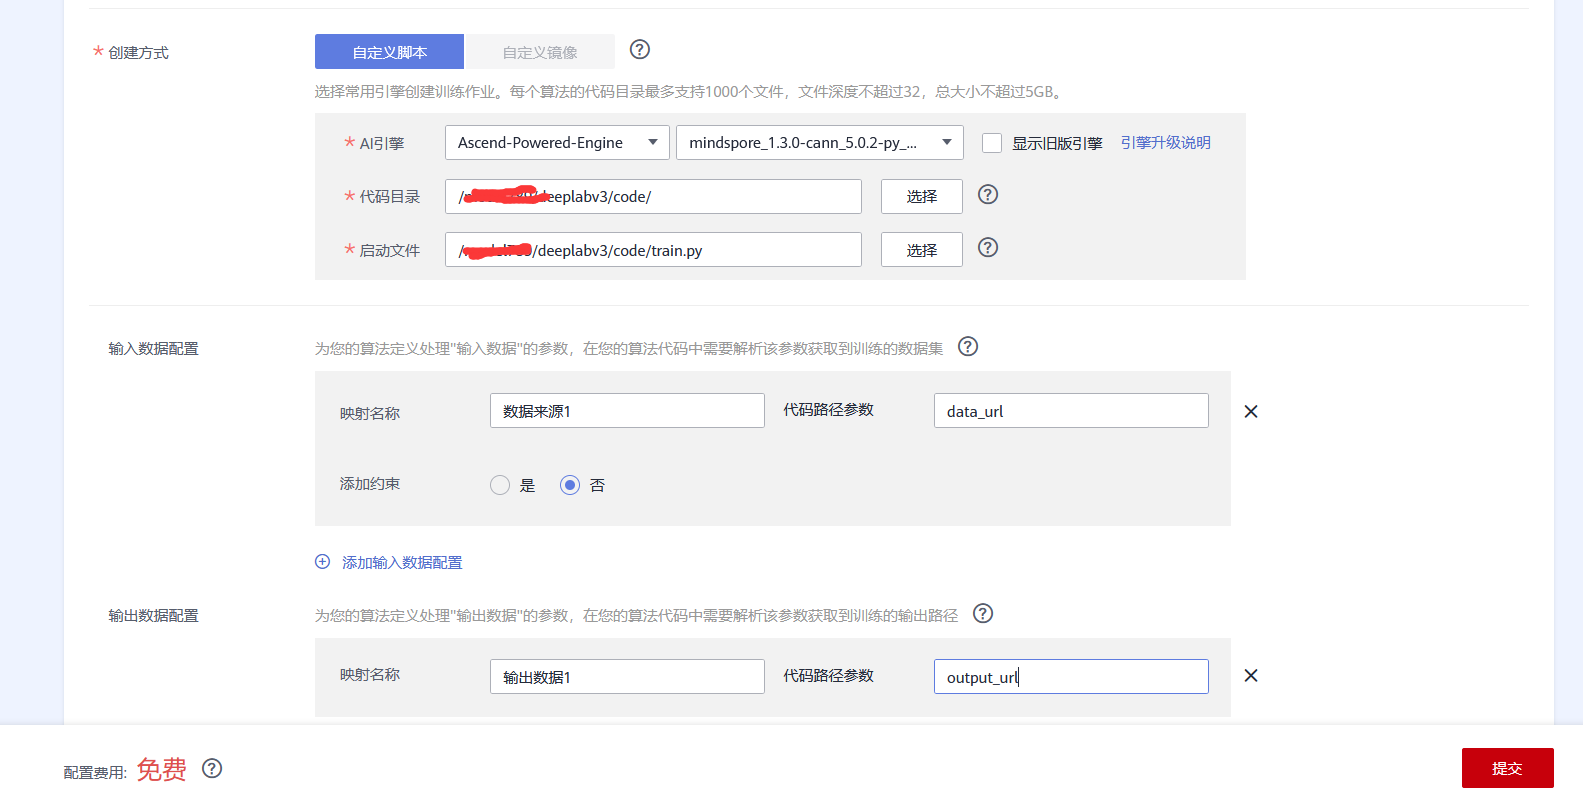
Task: Edit the 输出数据1 mapping name field
Action: 627,677
